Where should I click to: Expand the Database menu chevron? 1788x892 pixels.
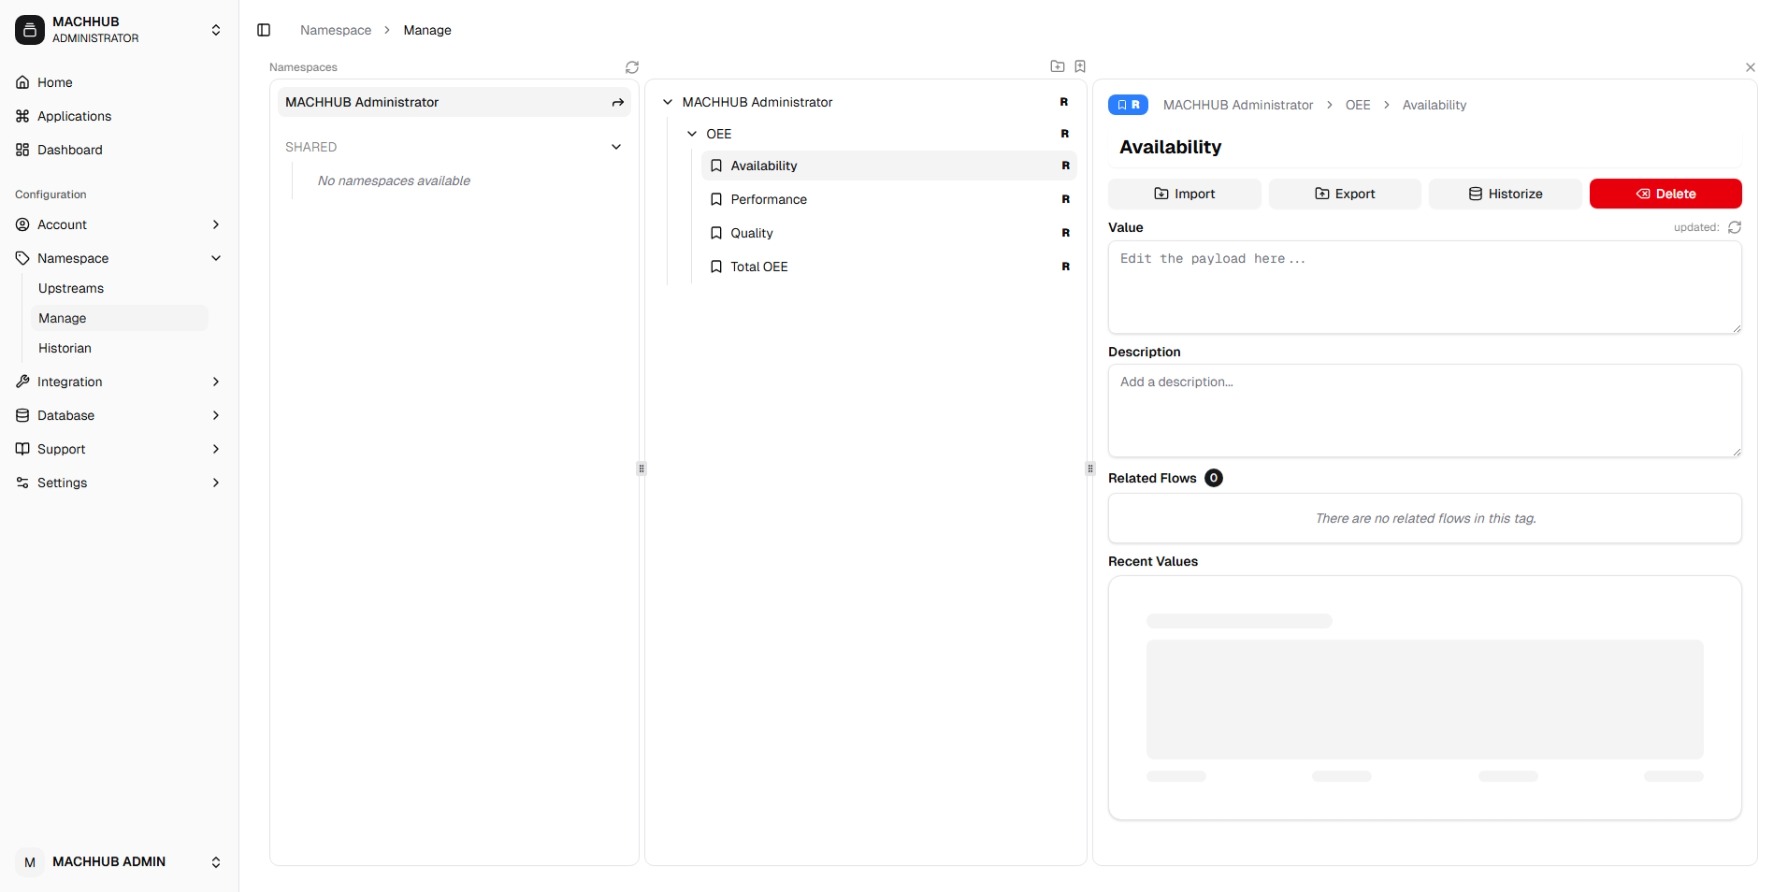pos(216,415)
